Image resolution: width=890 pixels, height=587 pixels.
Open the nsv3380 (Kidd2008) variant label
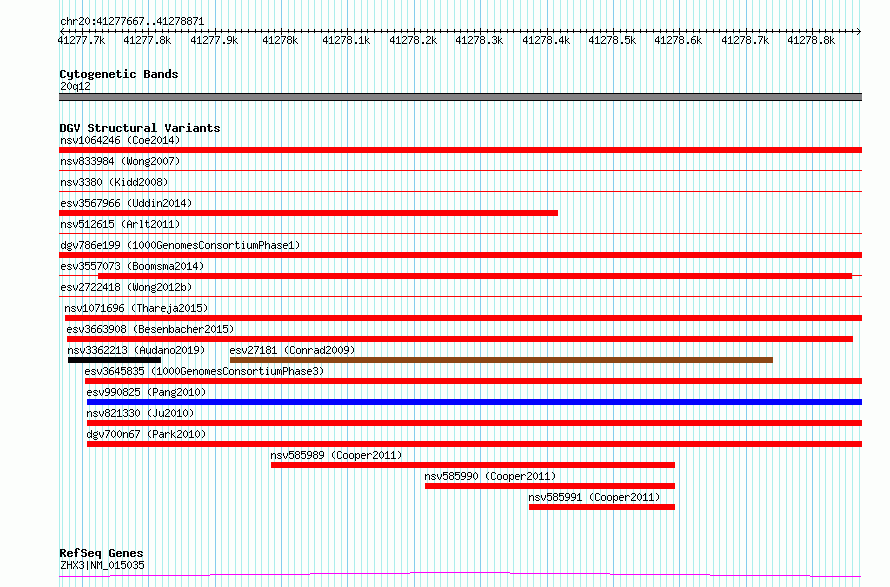click(x=114, y=182)
